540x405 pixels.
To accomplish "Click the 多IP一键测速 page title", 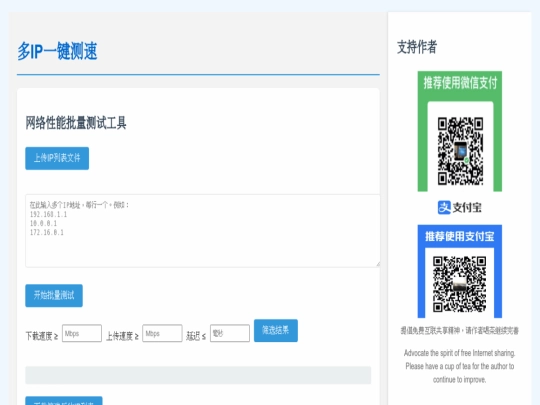I will pyautogui.click(x=57, y=51).
